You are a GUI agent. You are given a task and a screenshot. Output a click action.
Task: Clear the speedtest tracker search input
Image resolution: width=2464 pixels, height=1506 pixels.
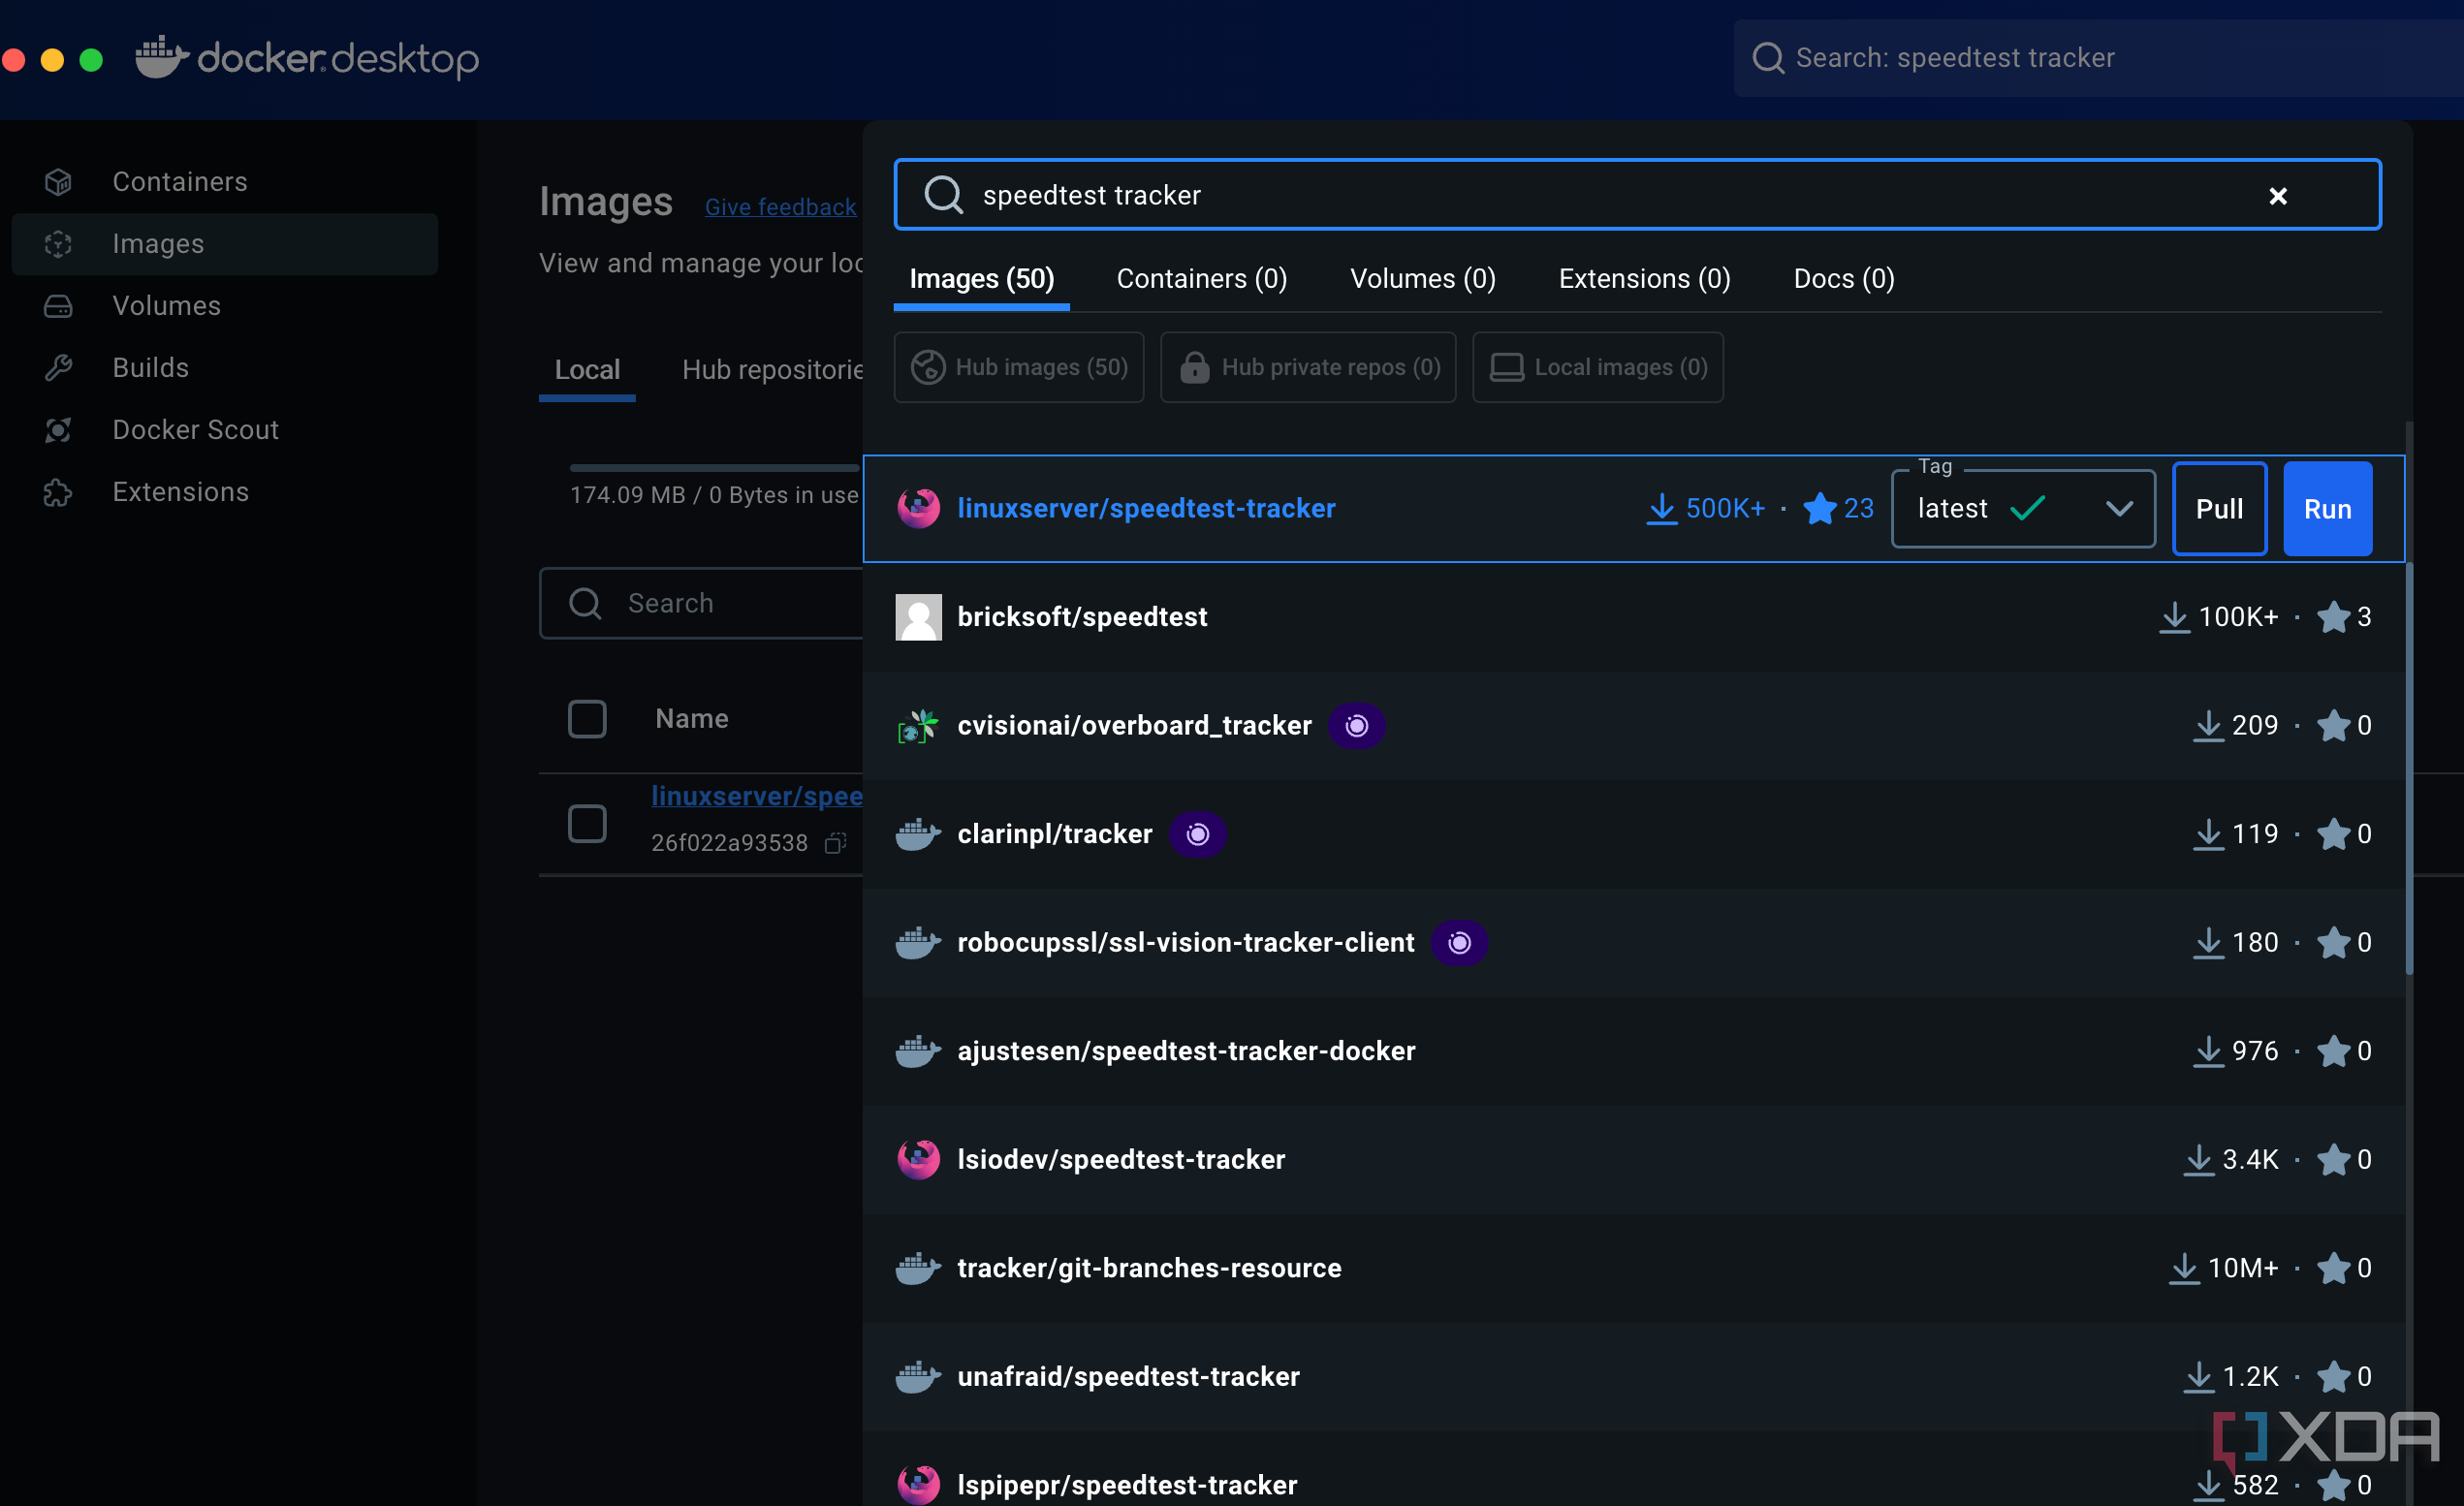pyautogui.click(x=2278, y=194)
